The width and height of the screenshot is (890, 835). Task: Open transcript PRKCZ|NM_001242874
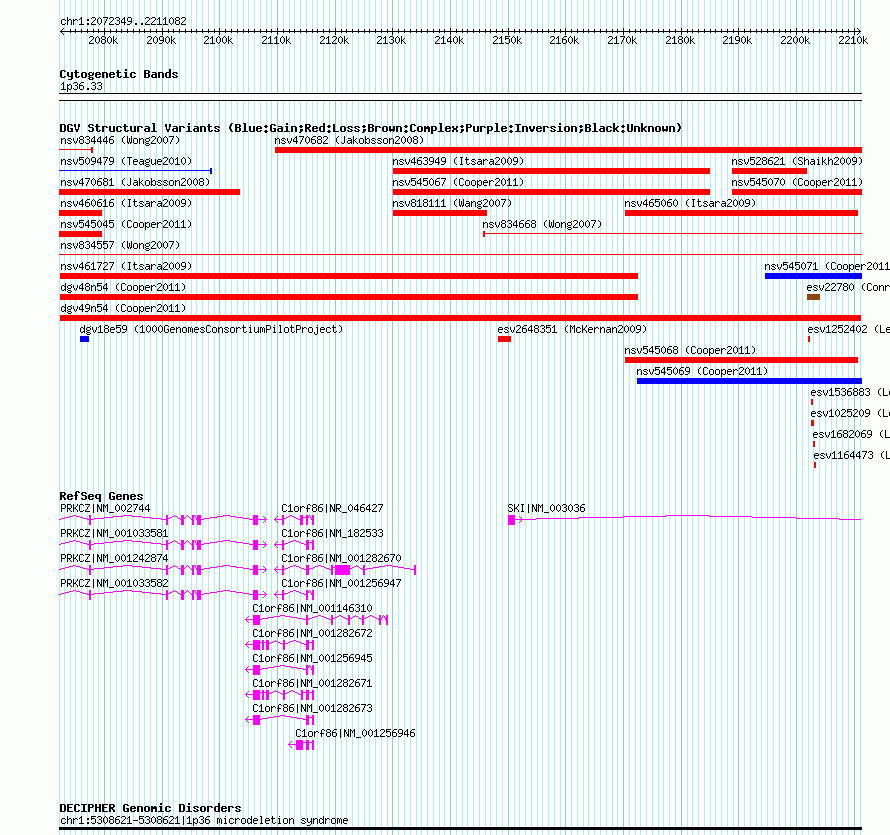[x=114, y=558]
